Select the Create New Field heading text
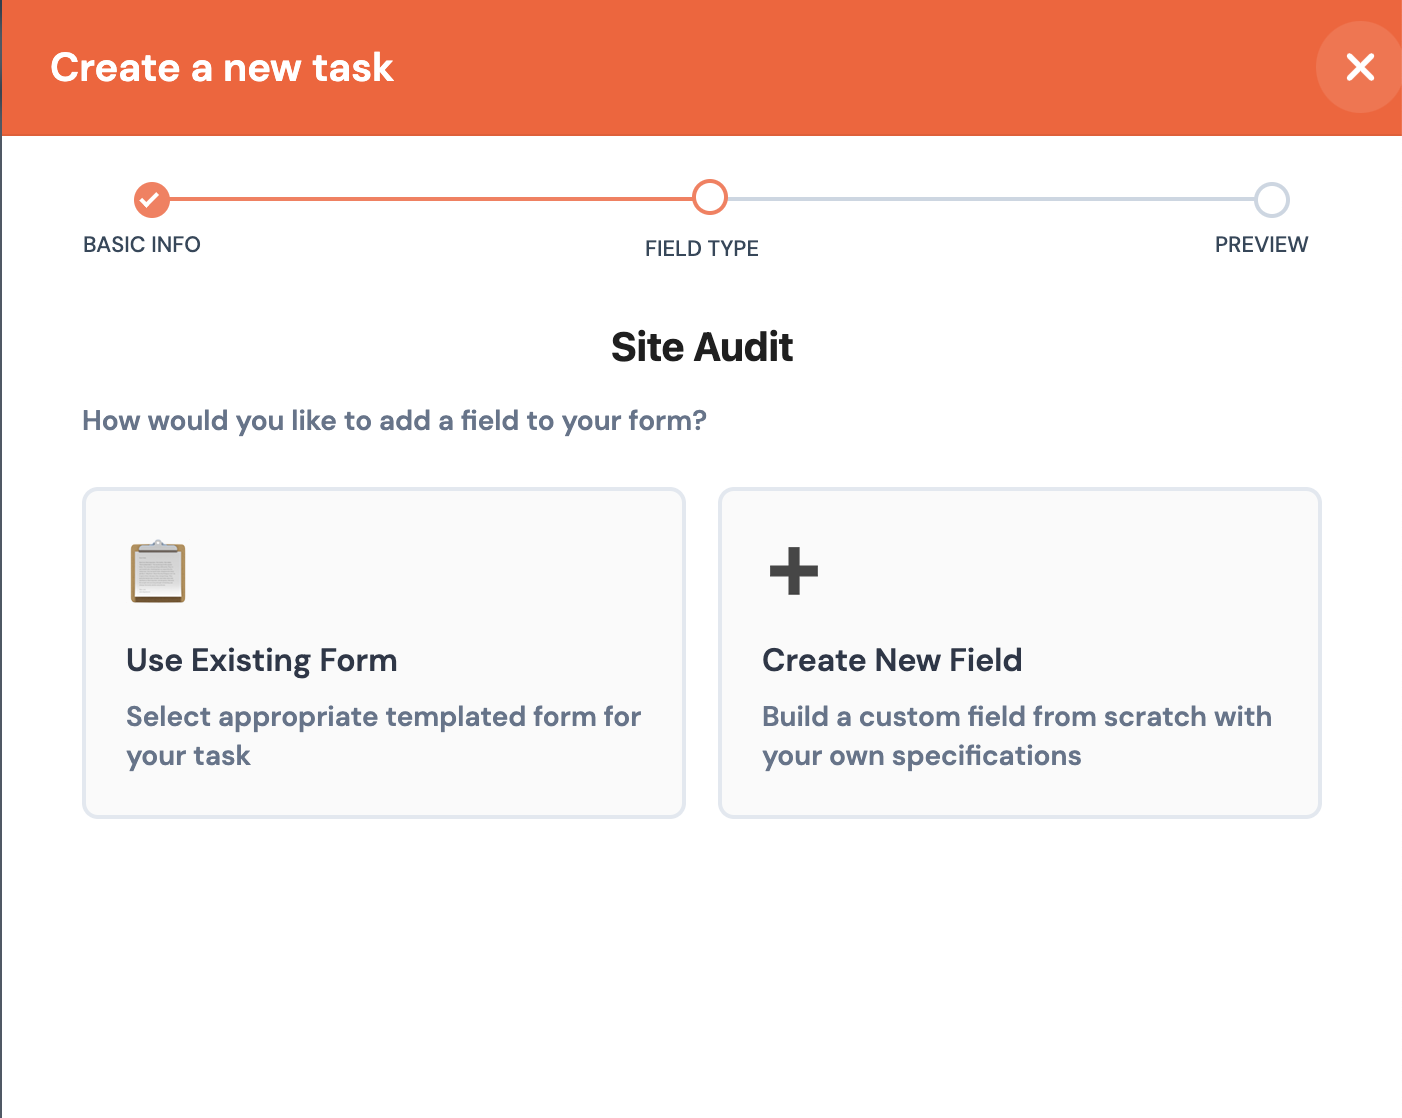 (892, 660)
